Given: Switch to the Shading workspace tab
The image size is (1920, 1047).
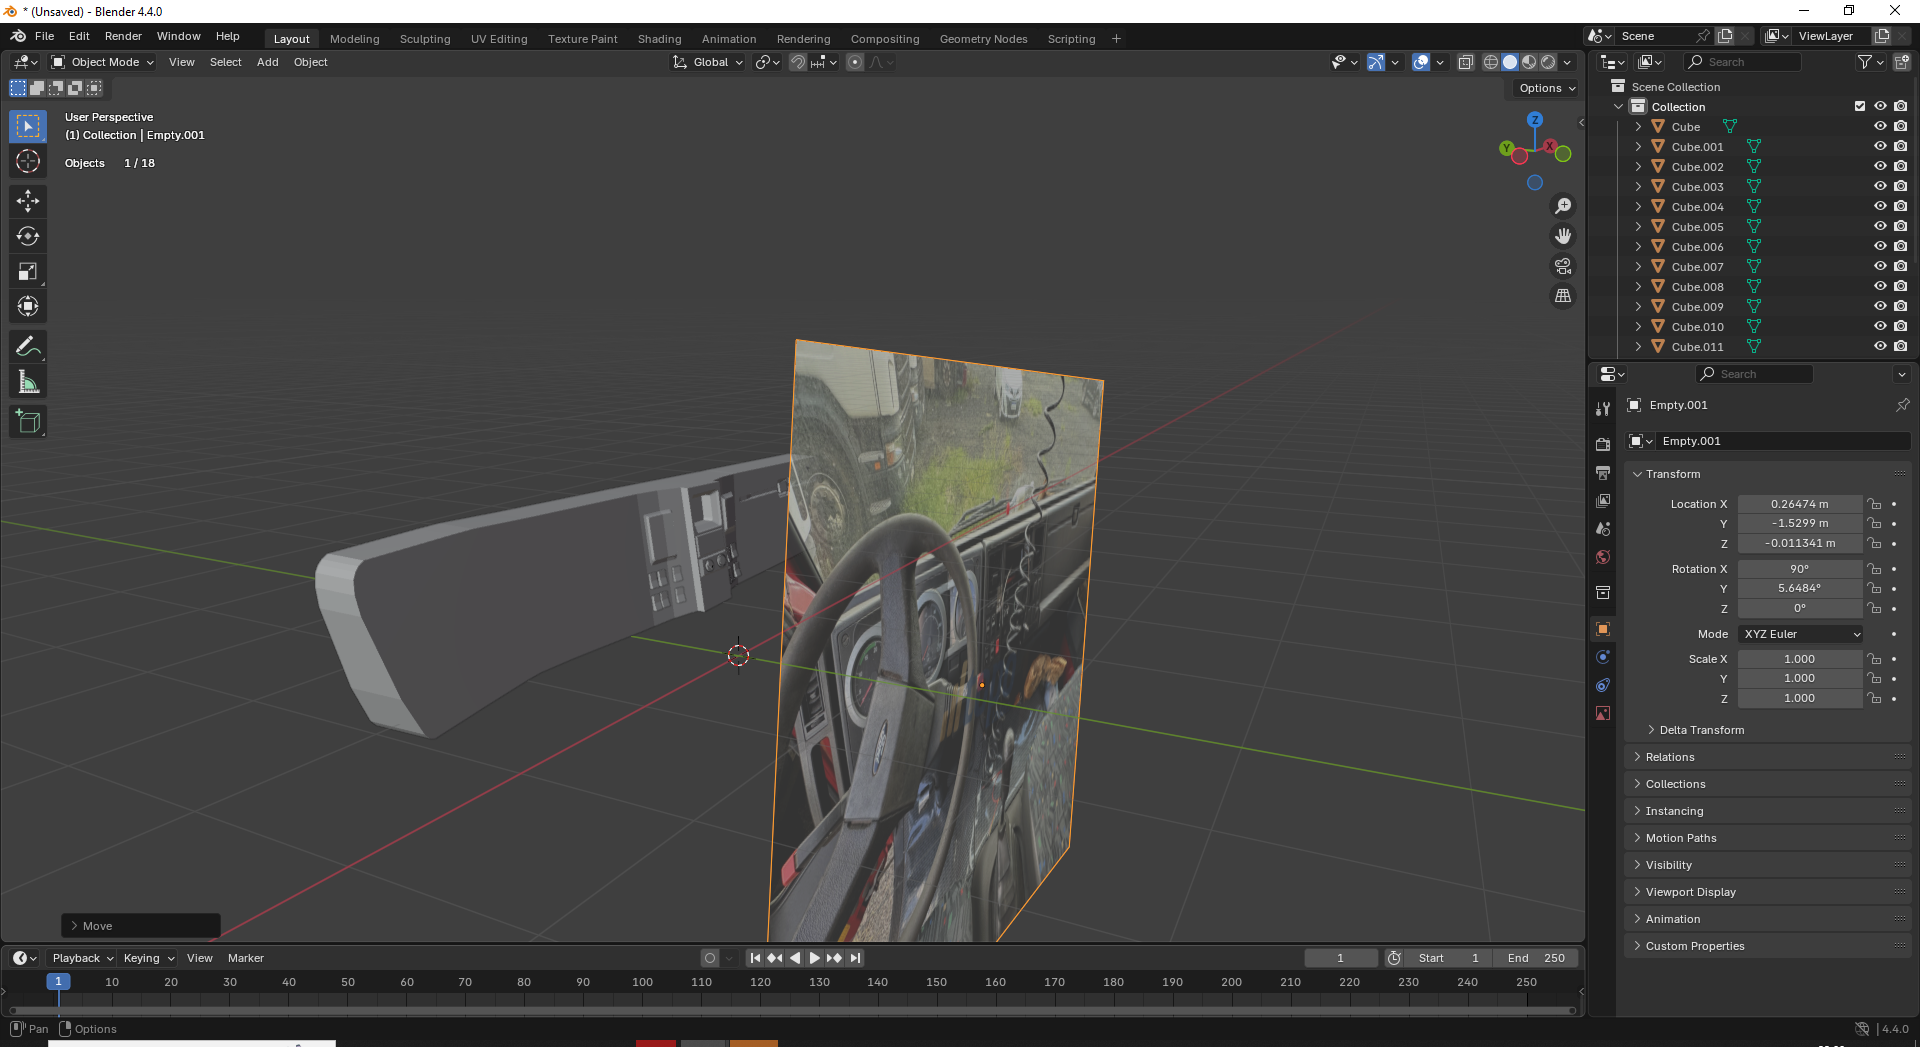Looking at the screenshot, I should (659, 39).
